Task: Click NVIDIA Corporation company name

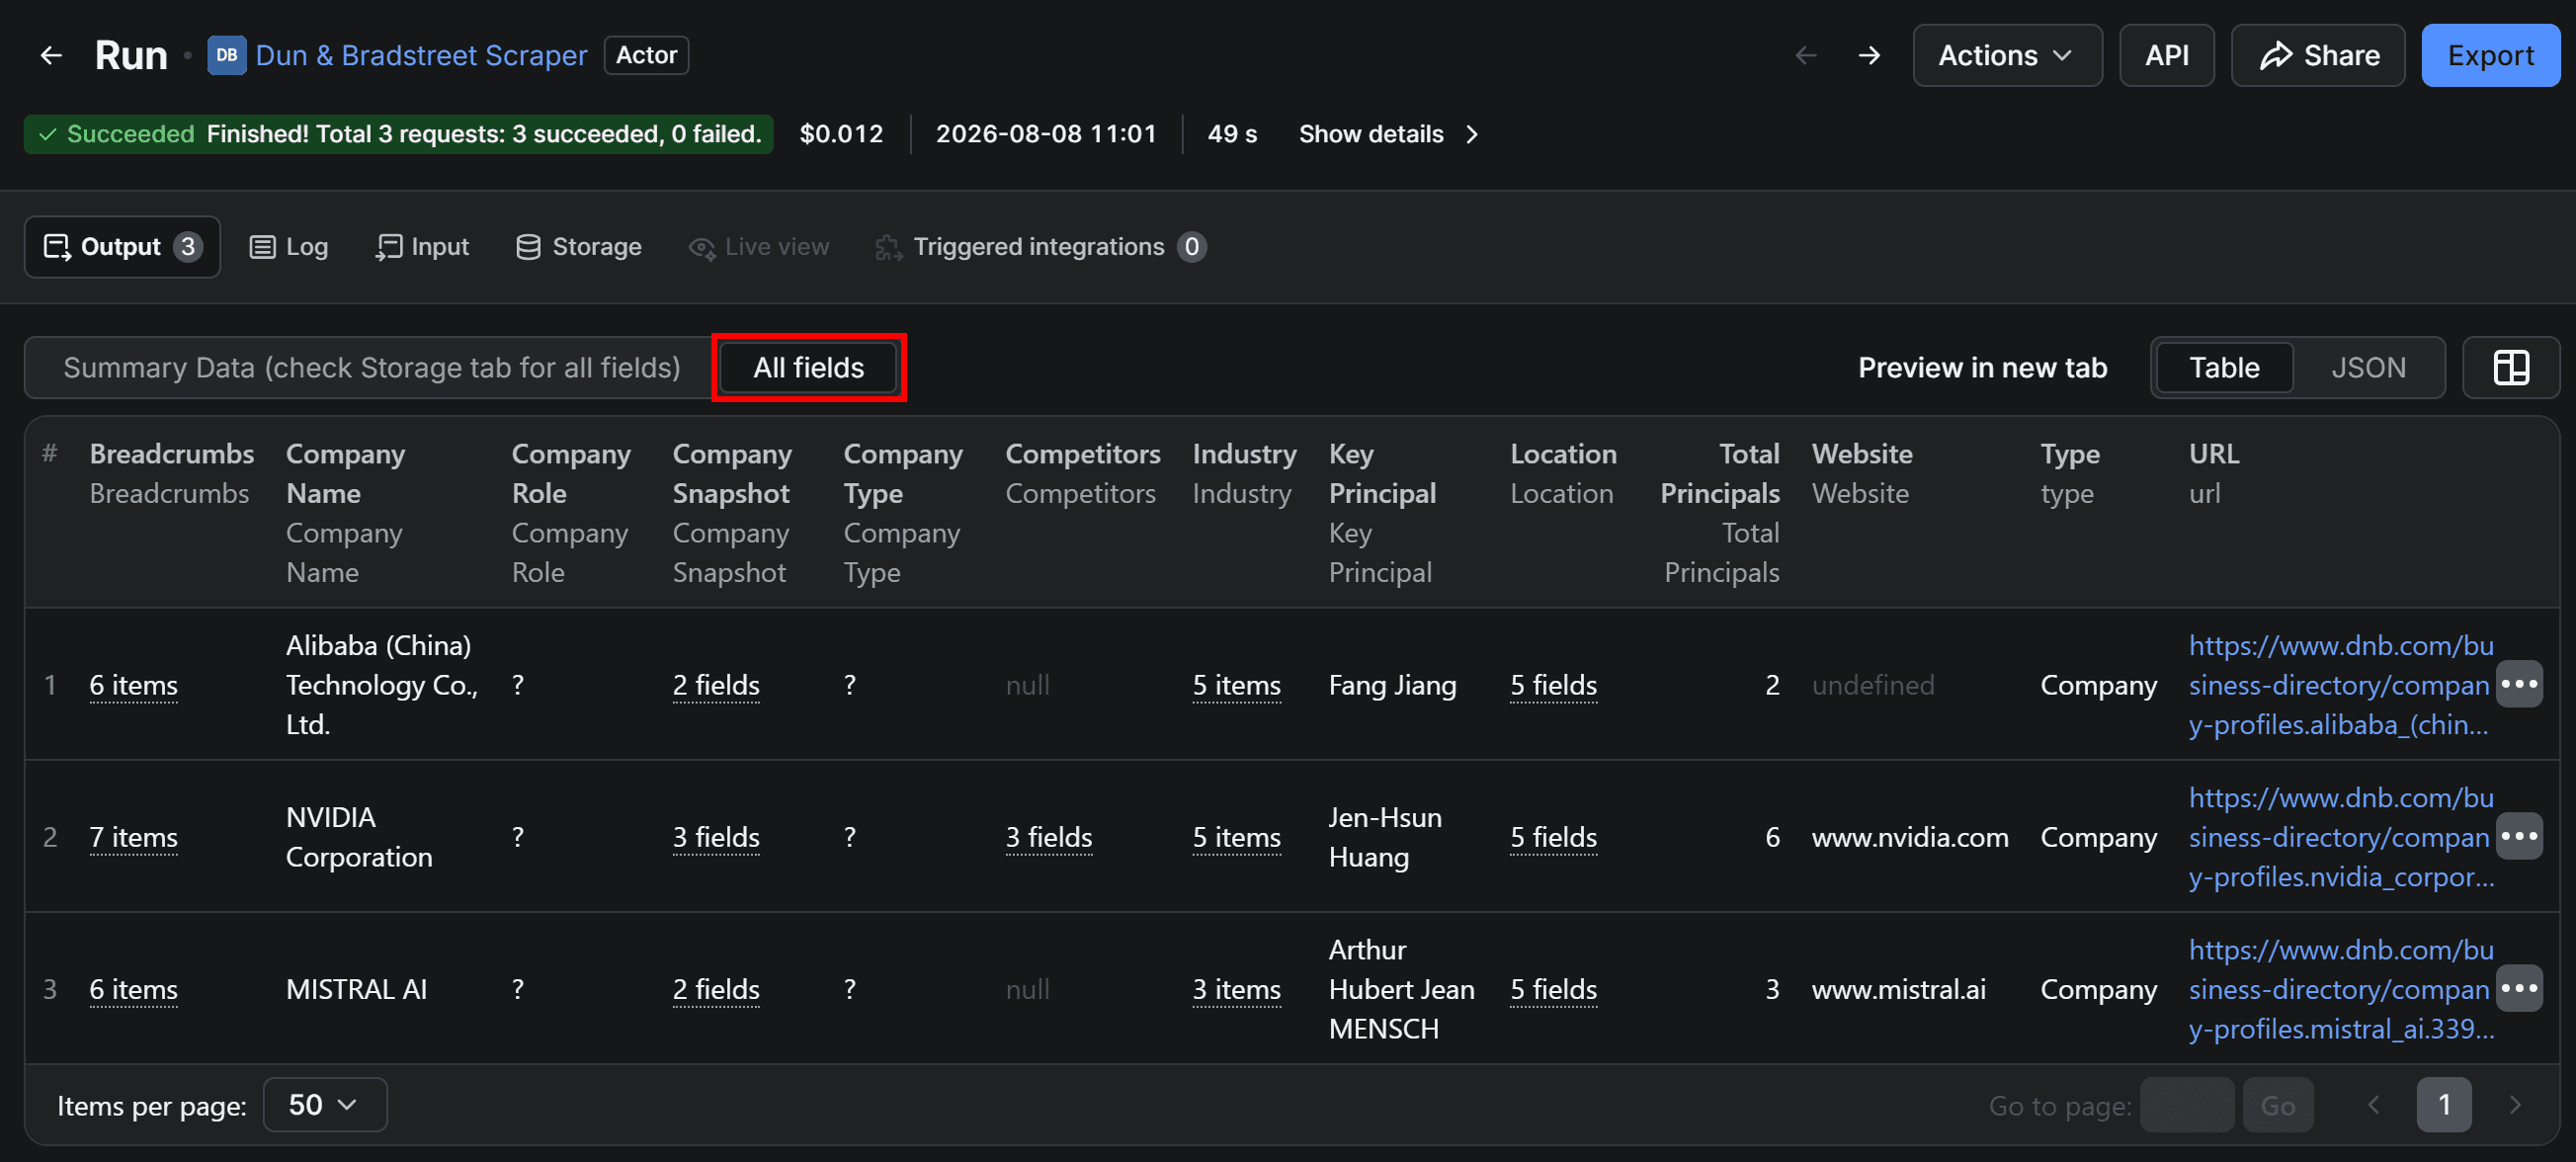Action: click(x=359, y=838)
